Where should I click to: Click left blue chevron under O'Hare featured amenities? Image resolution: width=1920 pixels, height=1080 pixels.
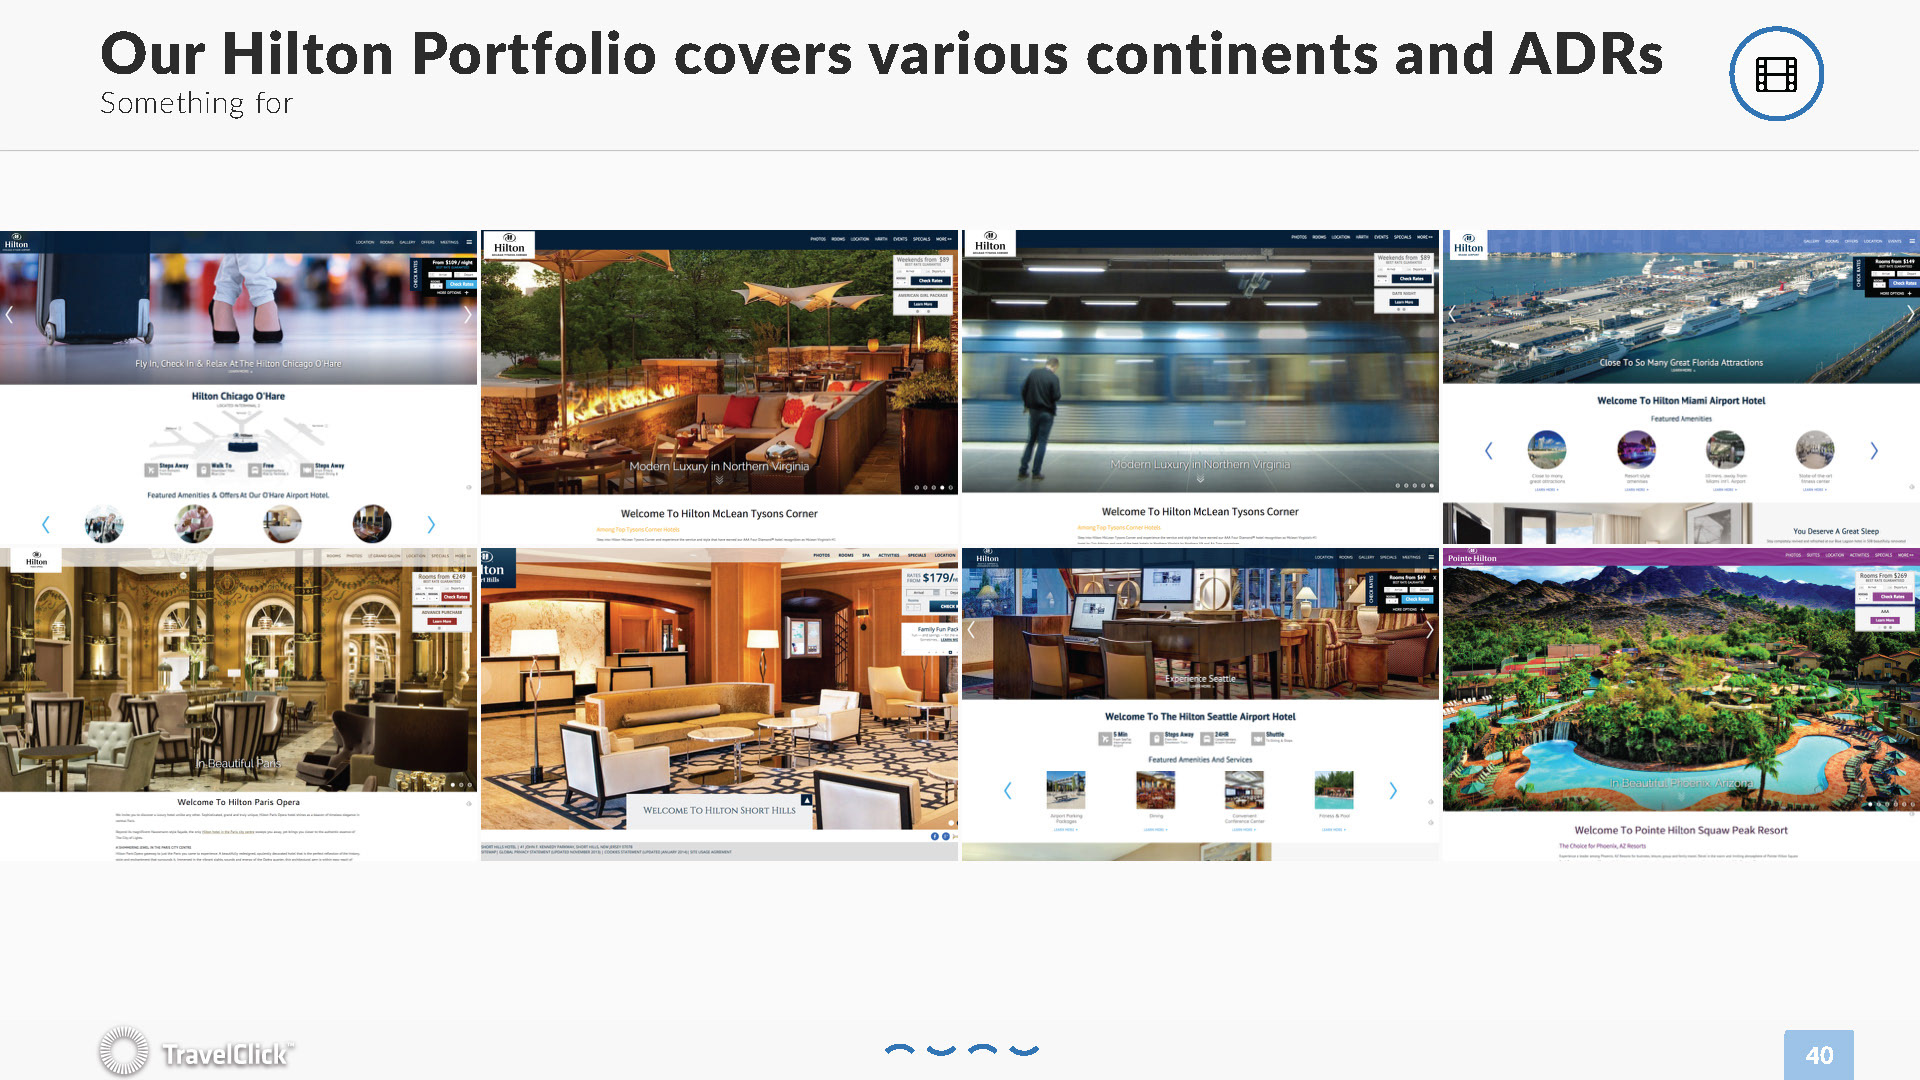45,524
